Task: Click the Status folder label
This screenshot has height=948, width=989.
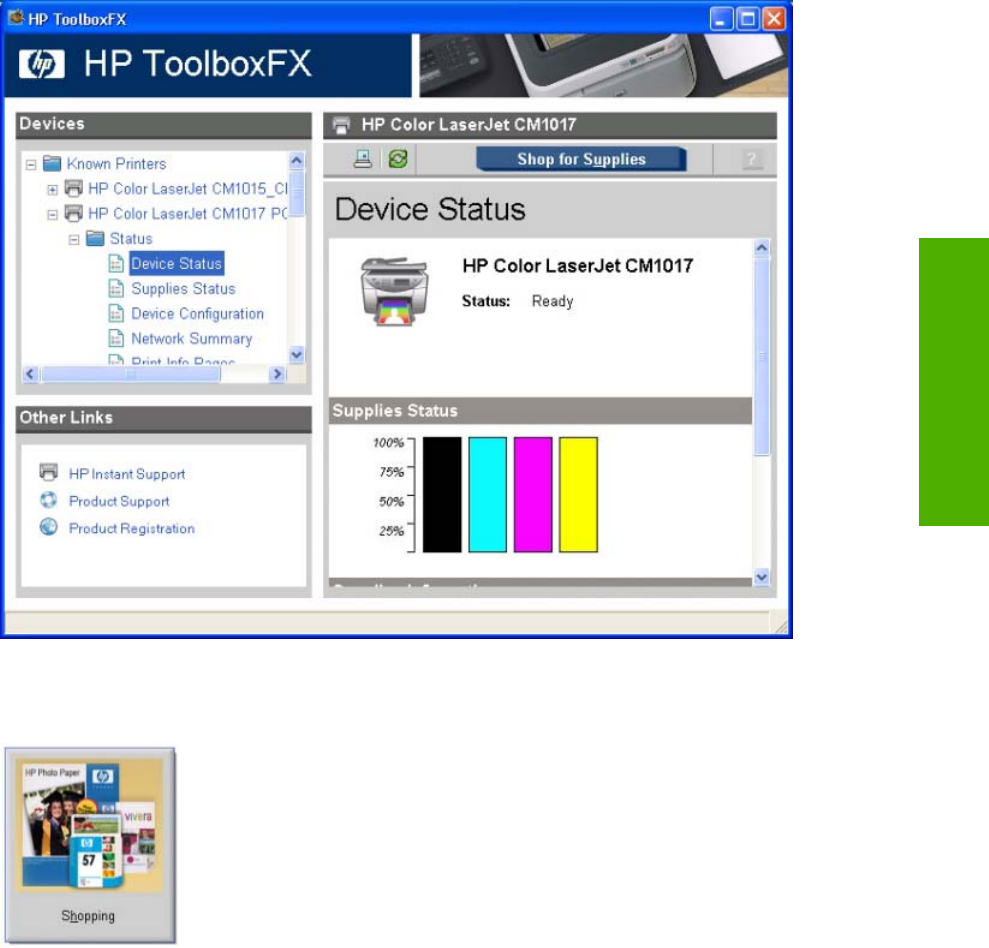Action: pos(131,239)
